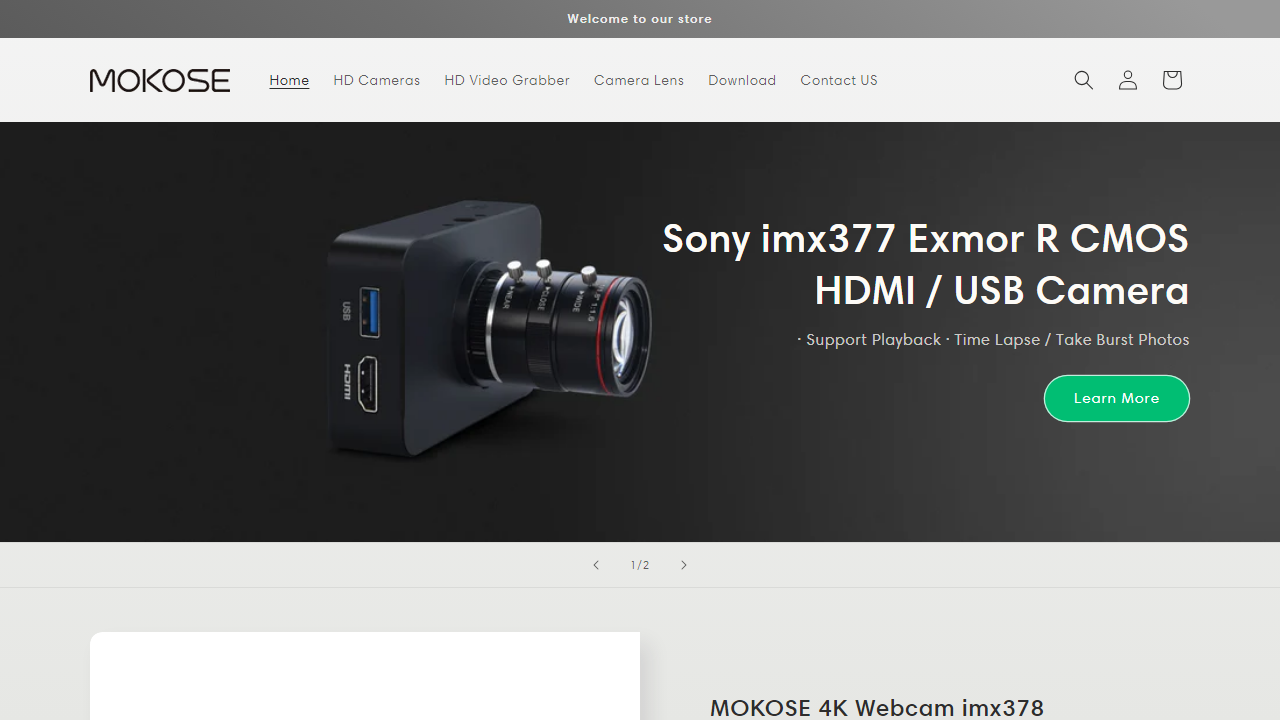Click the Welcome to our store announcement
The height and width of the screenshot is (720, 1280).
640,19
